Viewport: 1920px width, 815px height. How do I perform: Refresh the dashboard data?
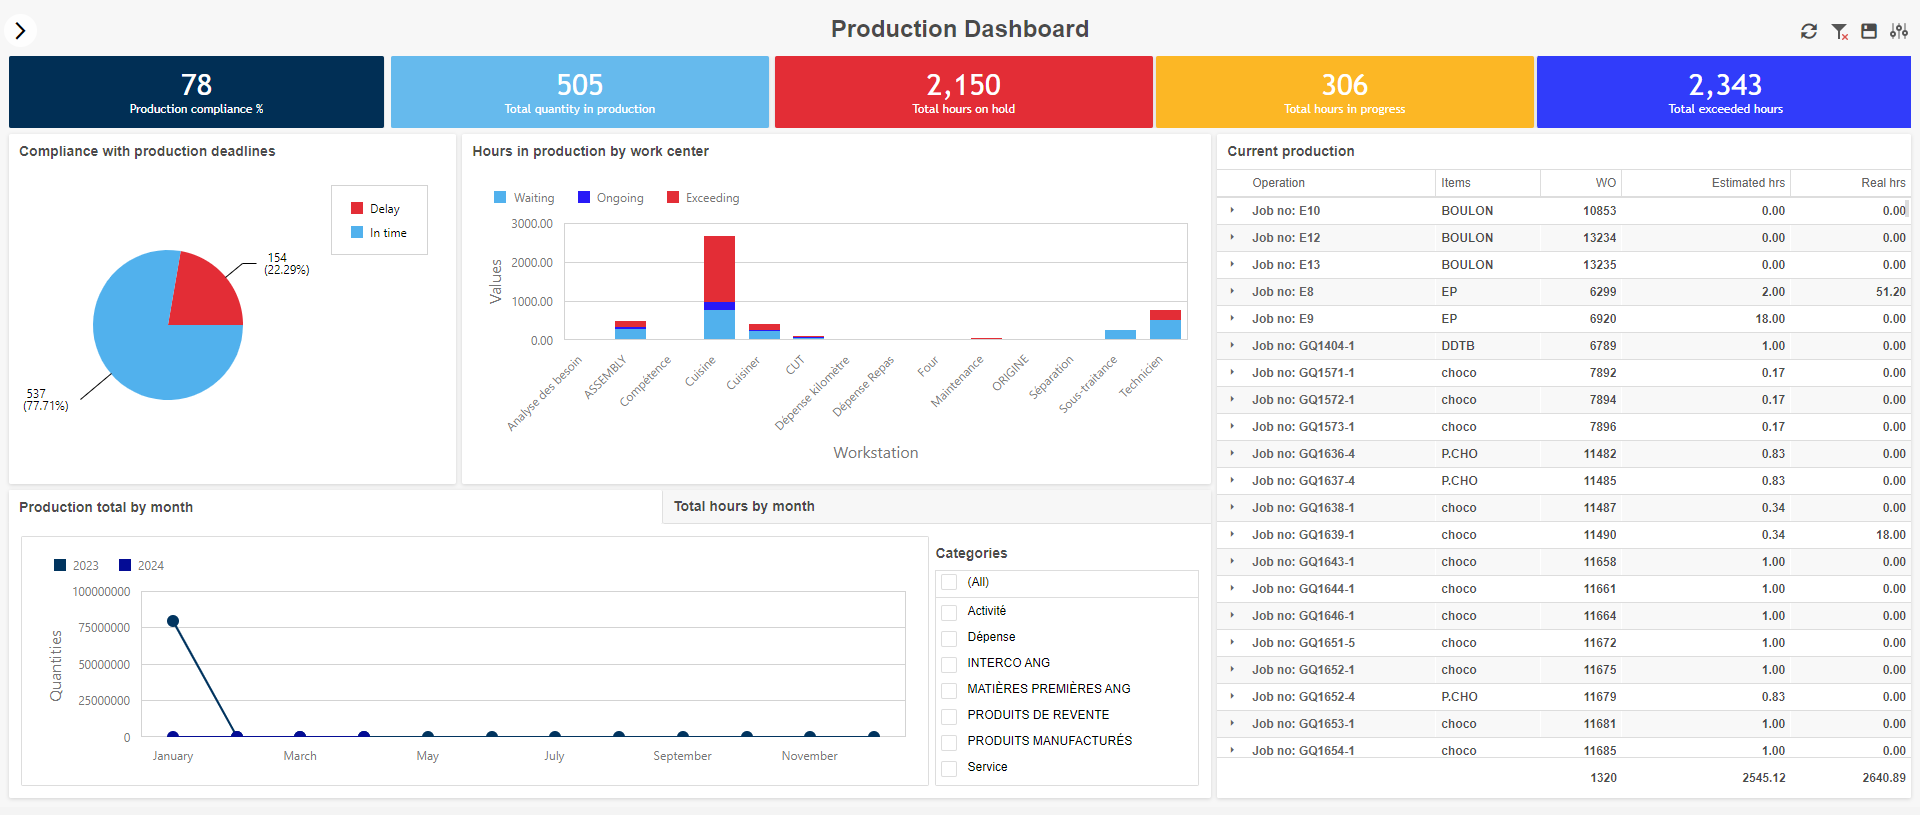1809,31
